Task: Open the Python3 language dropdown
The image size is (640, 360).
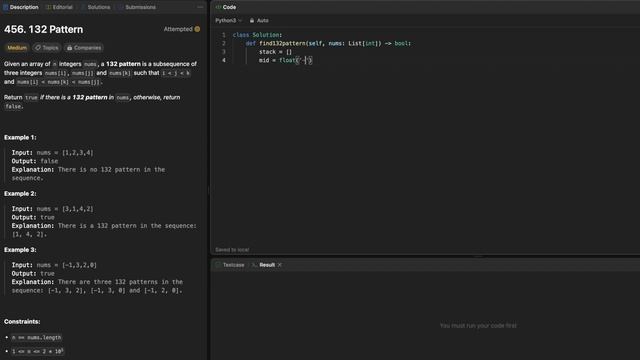Action: (229, 20)
